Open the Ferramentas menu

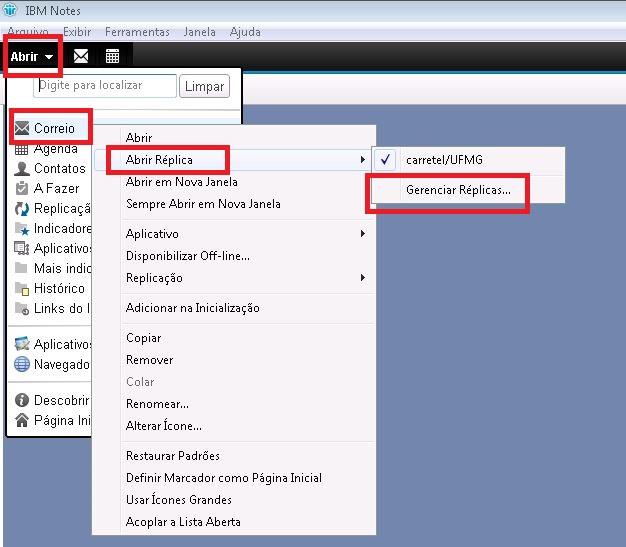click(x=137, y=32)
